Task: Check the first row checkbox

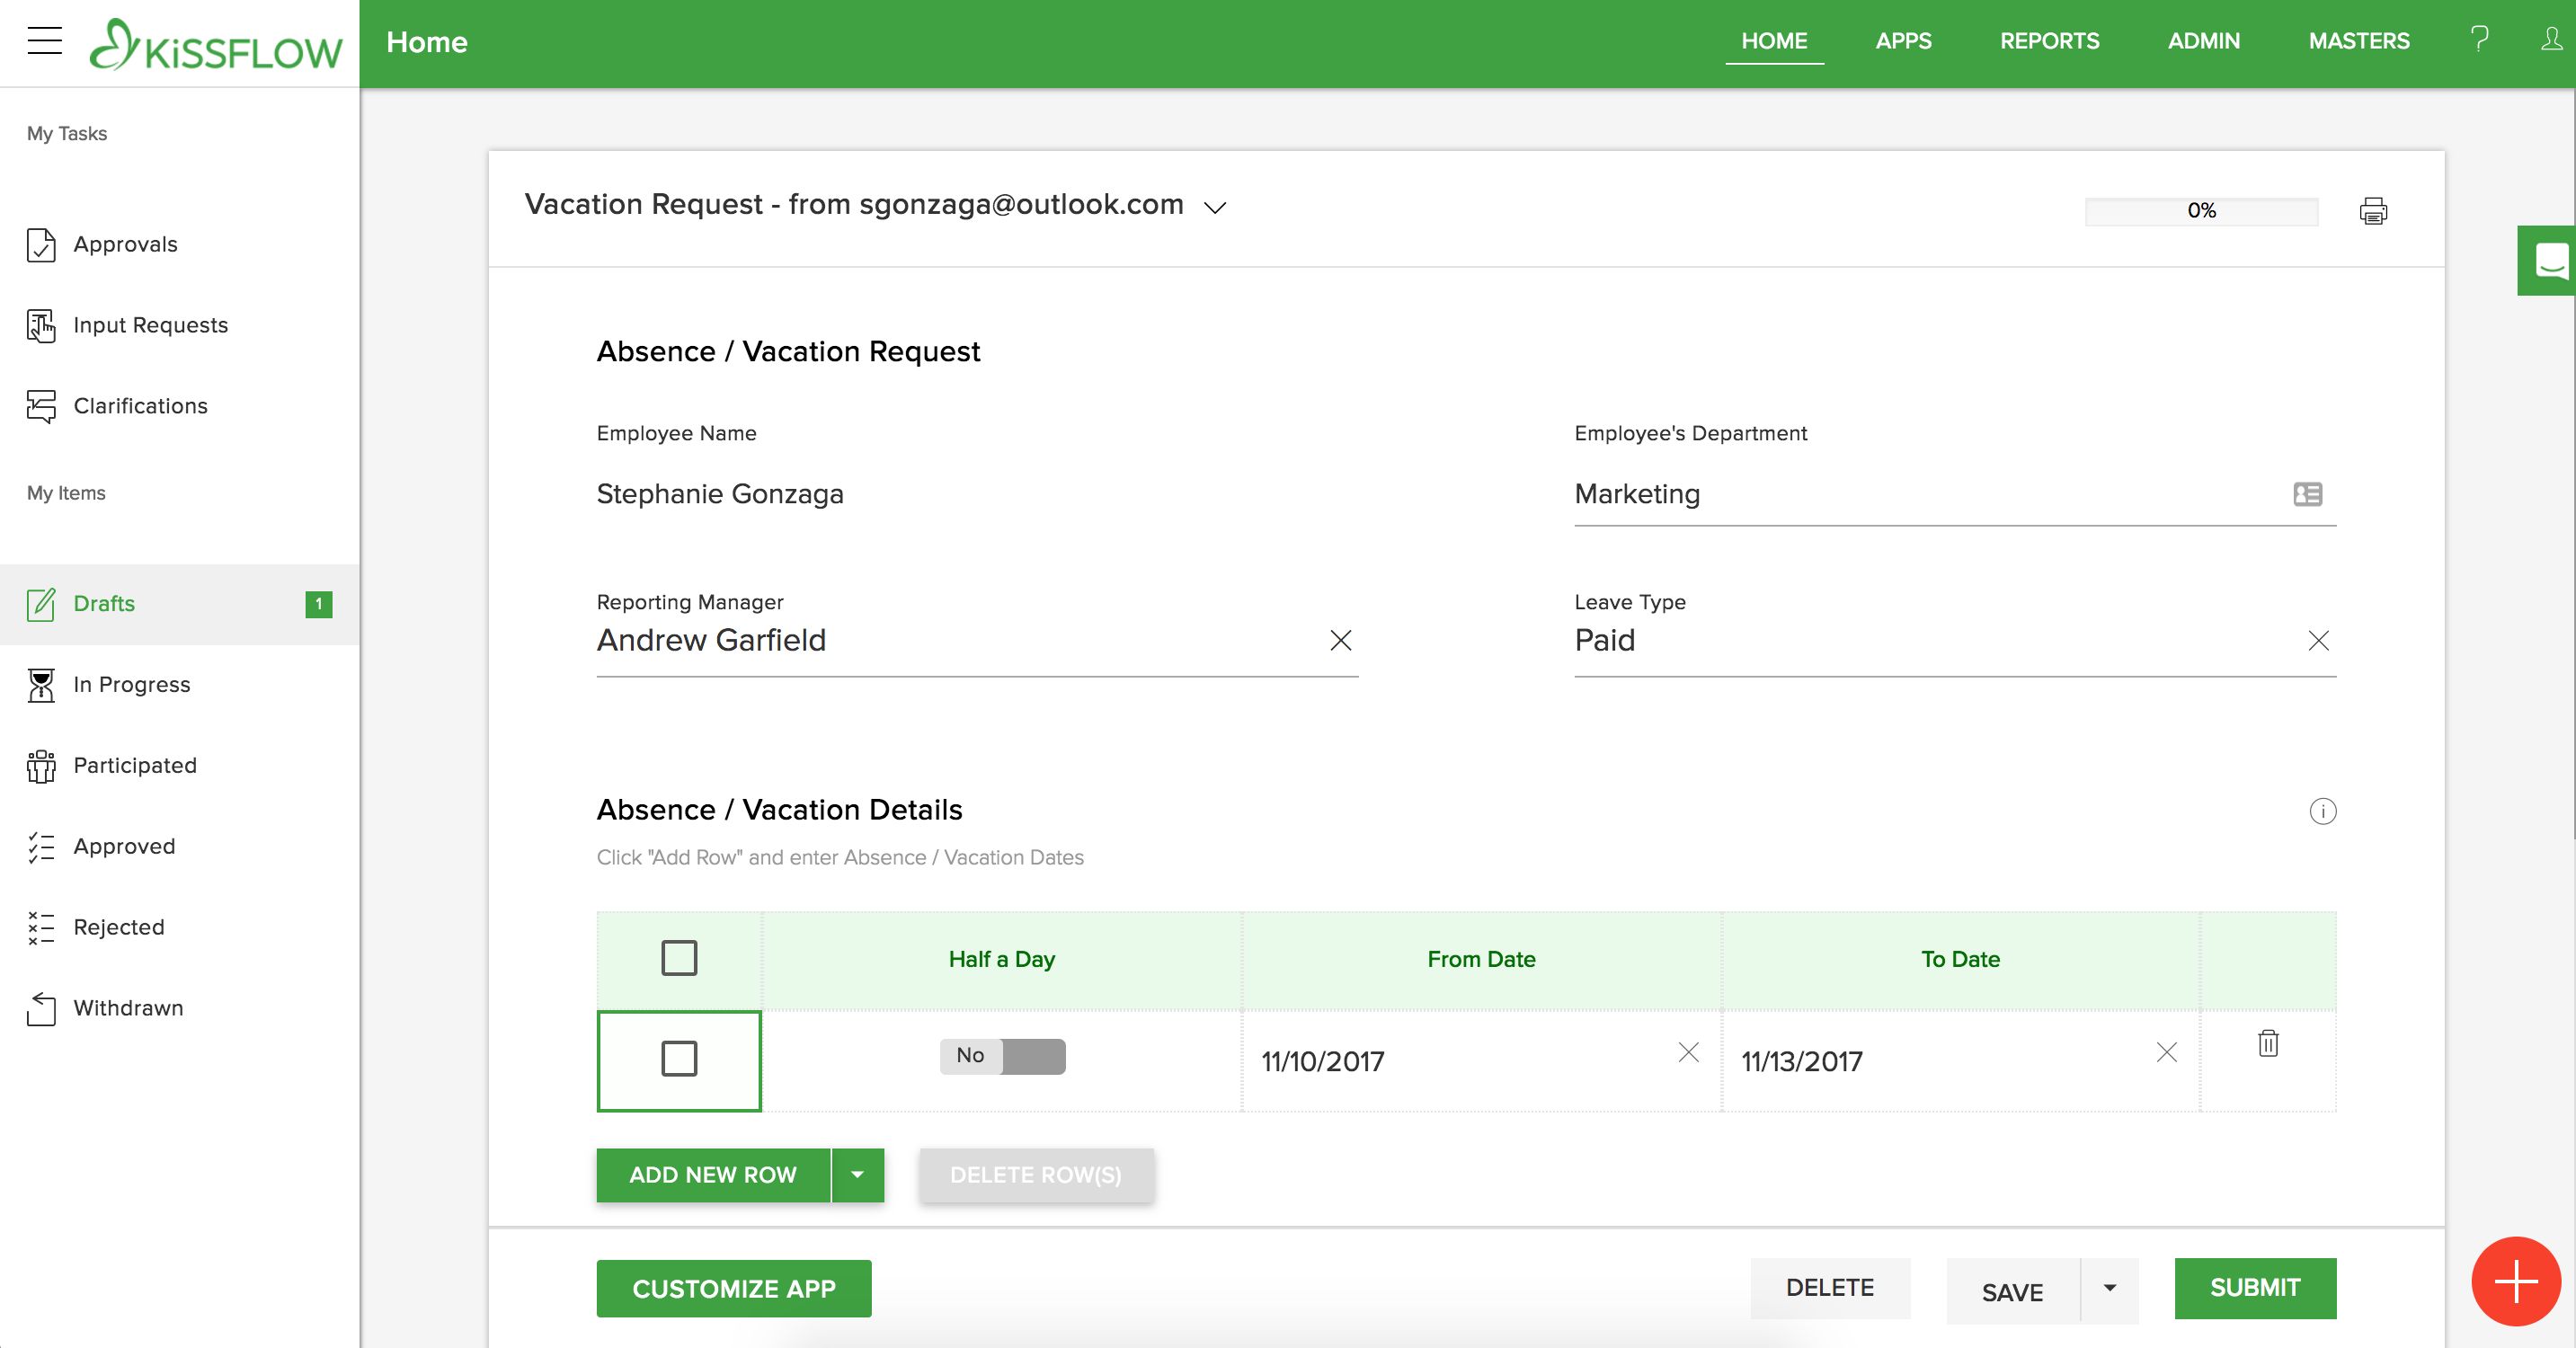Action: (679, 1058)
